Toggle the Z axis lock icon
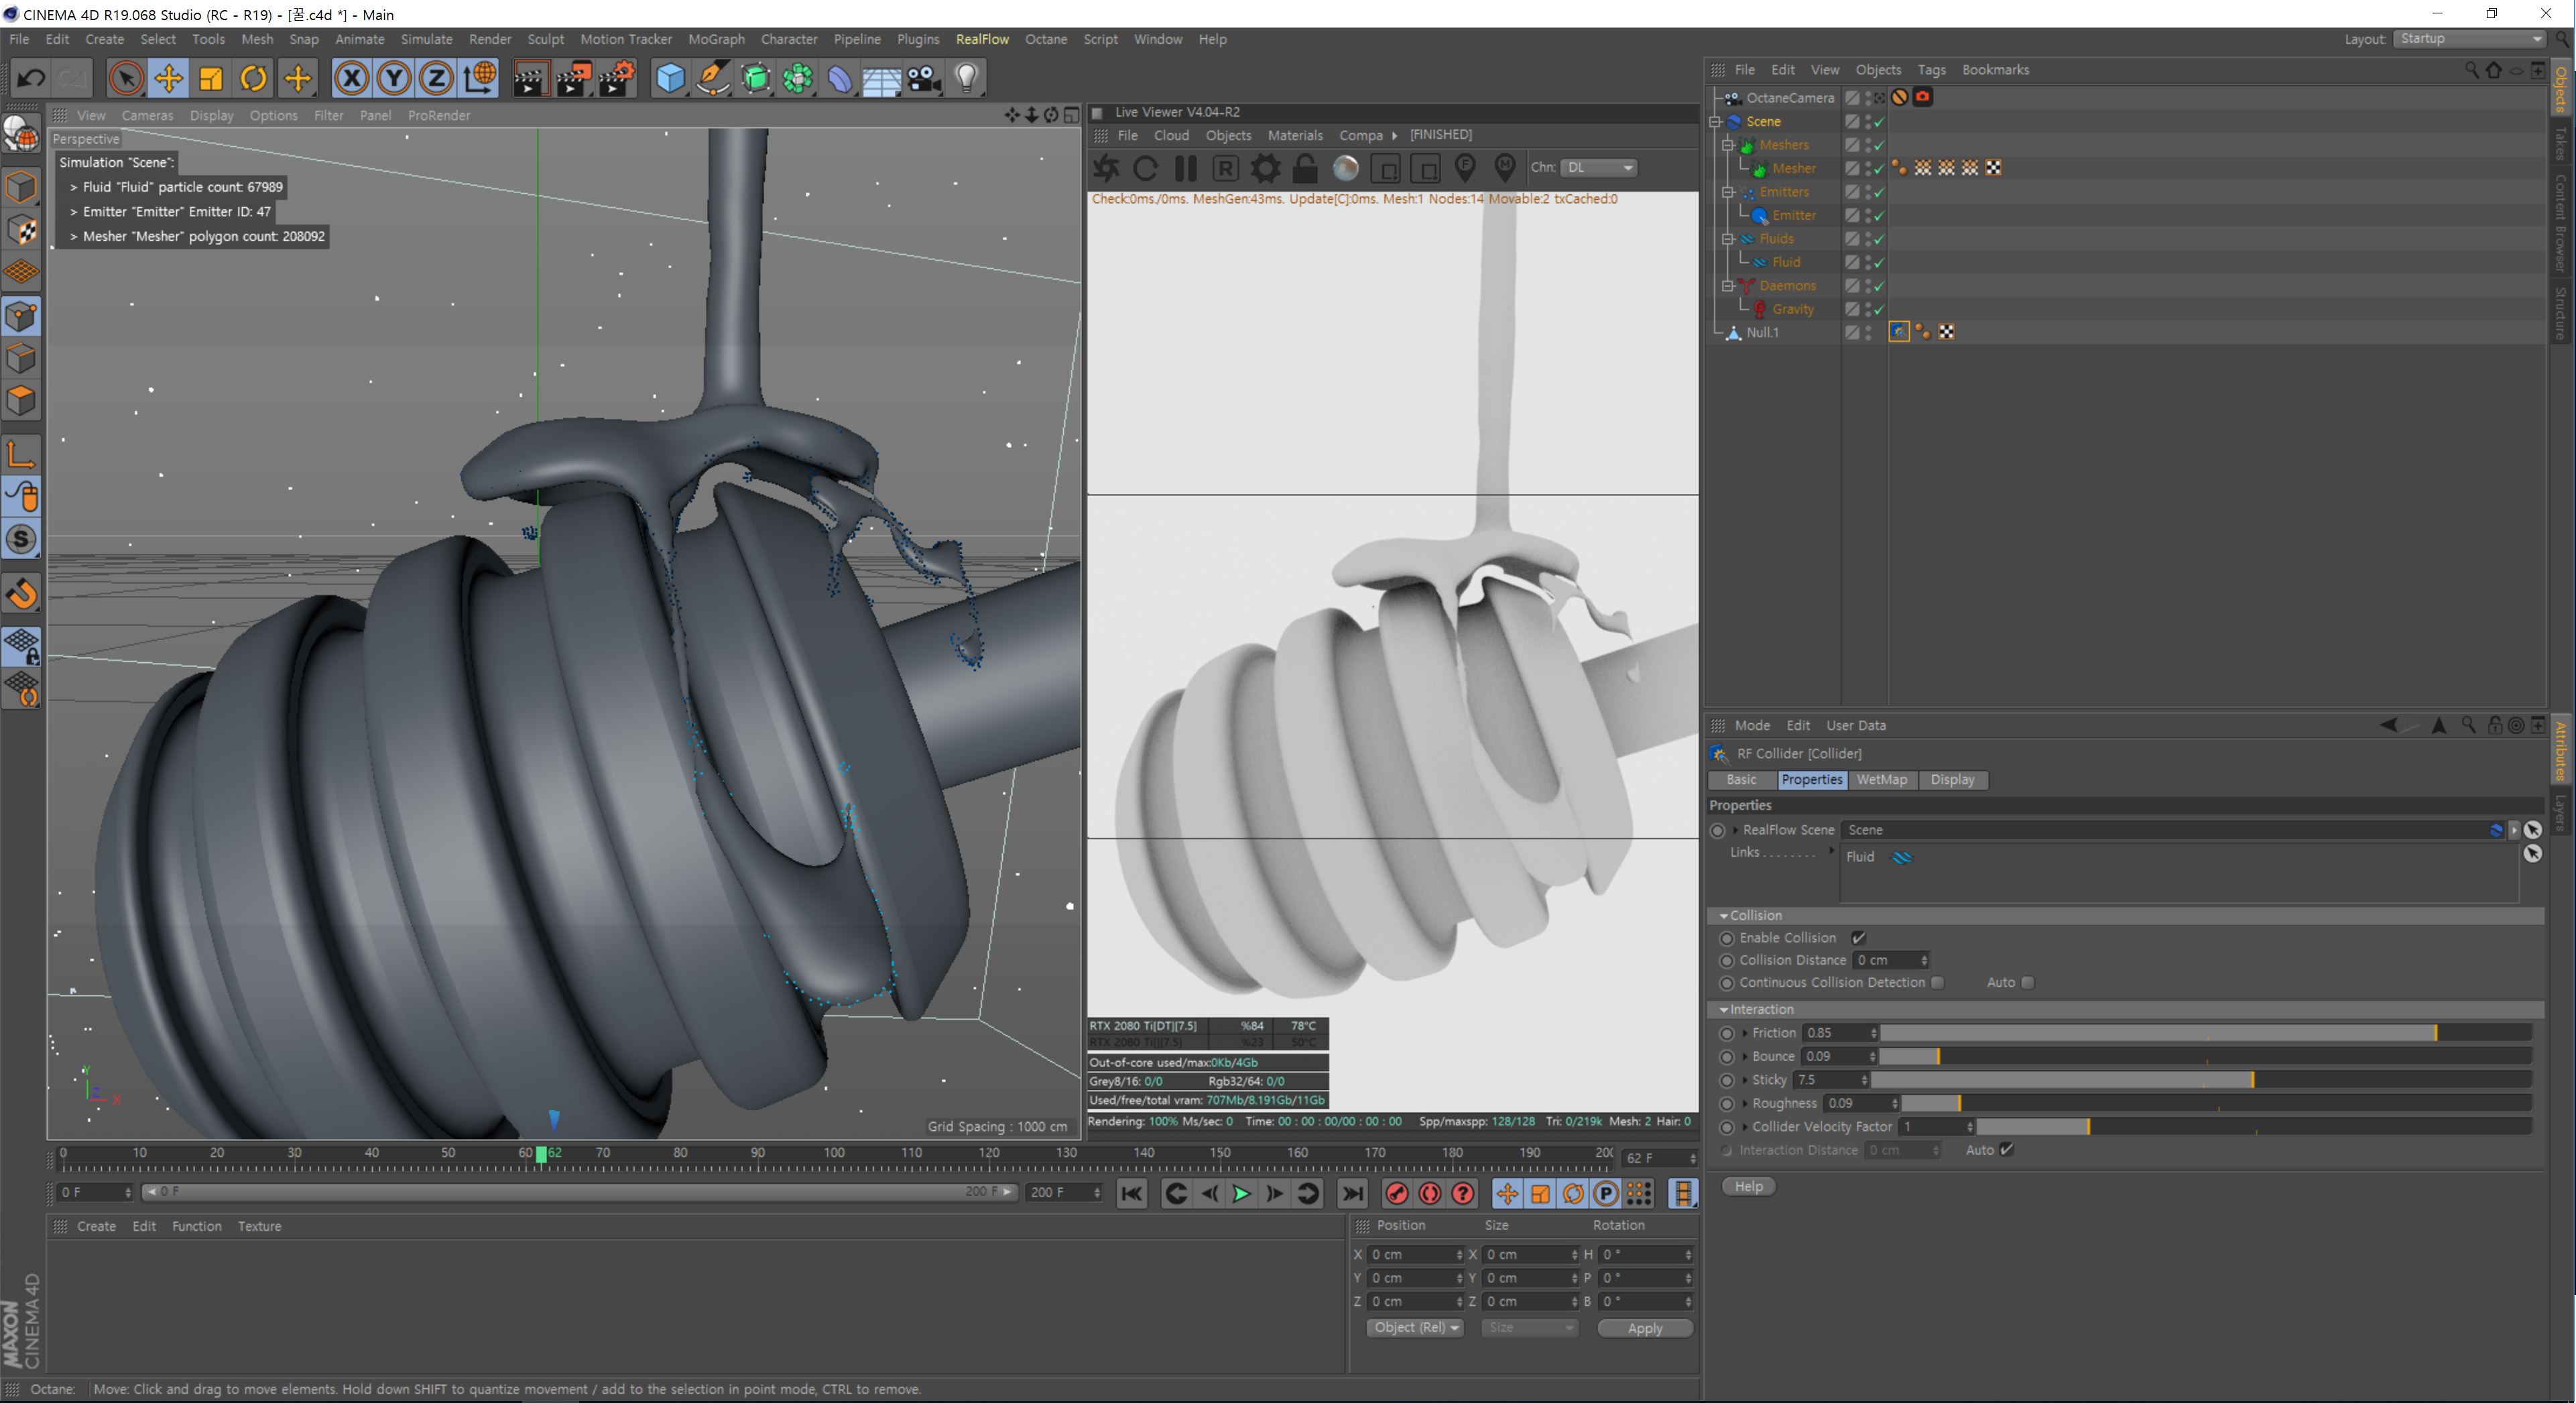This screenshot has height=1403, width=2576. coord(436,78)
